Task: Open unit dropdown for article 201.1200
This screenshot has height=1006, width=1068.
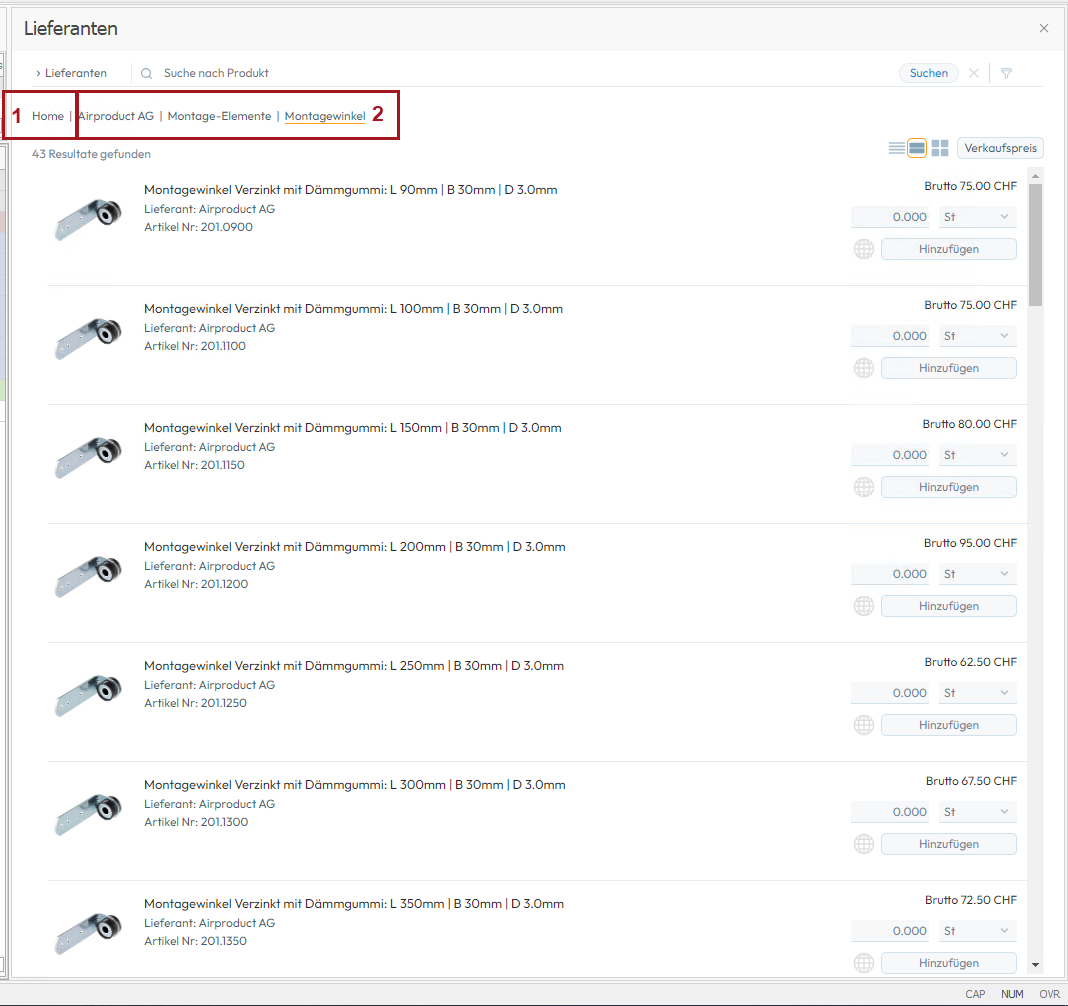Action: tap(977, 574)
